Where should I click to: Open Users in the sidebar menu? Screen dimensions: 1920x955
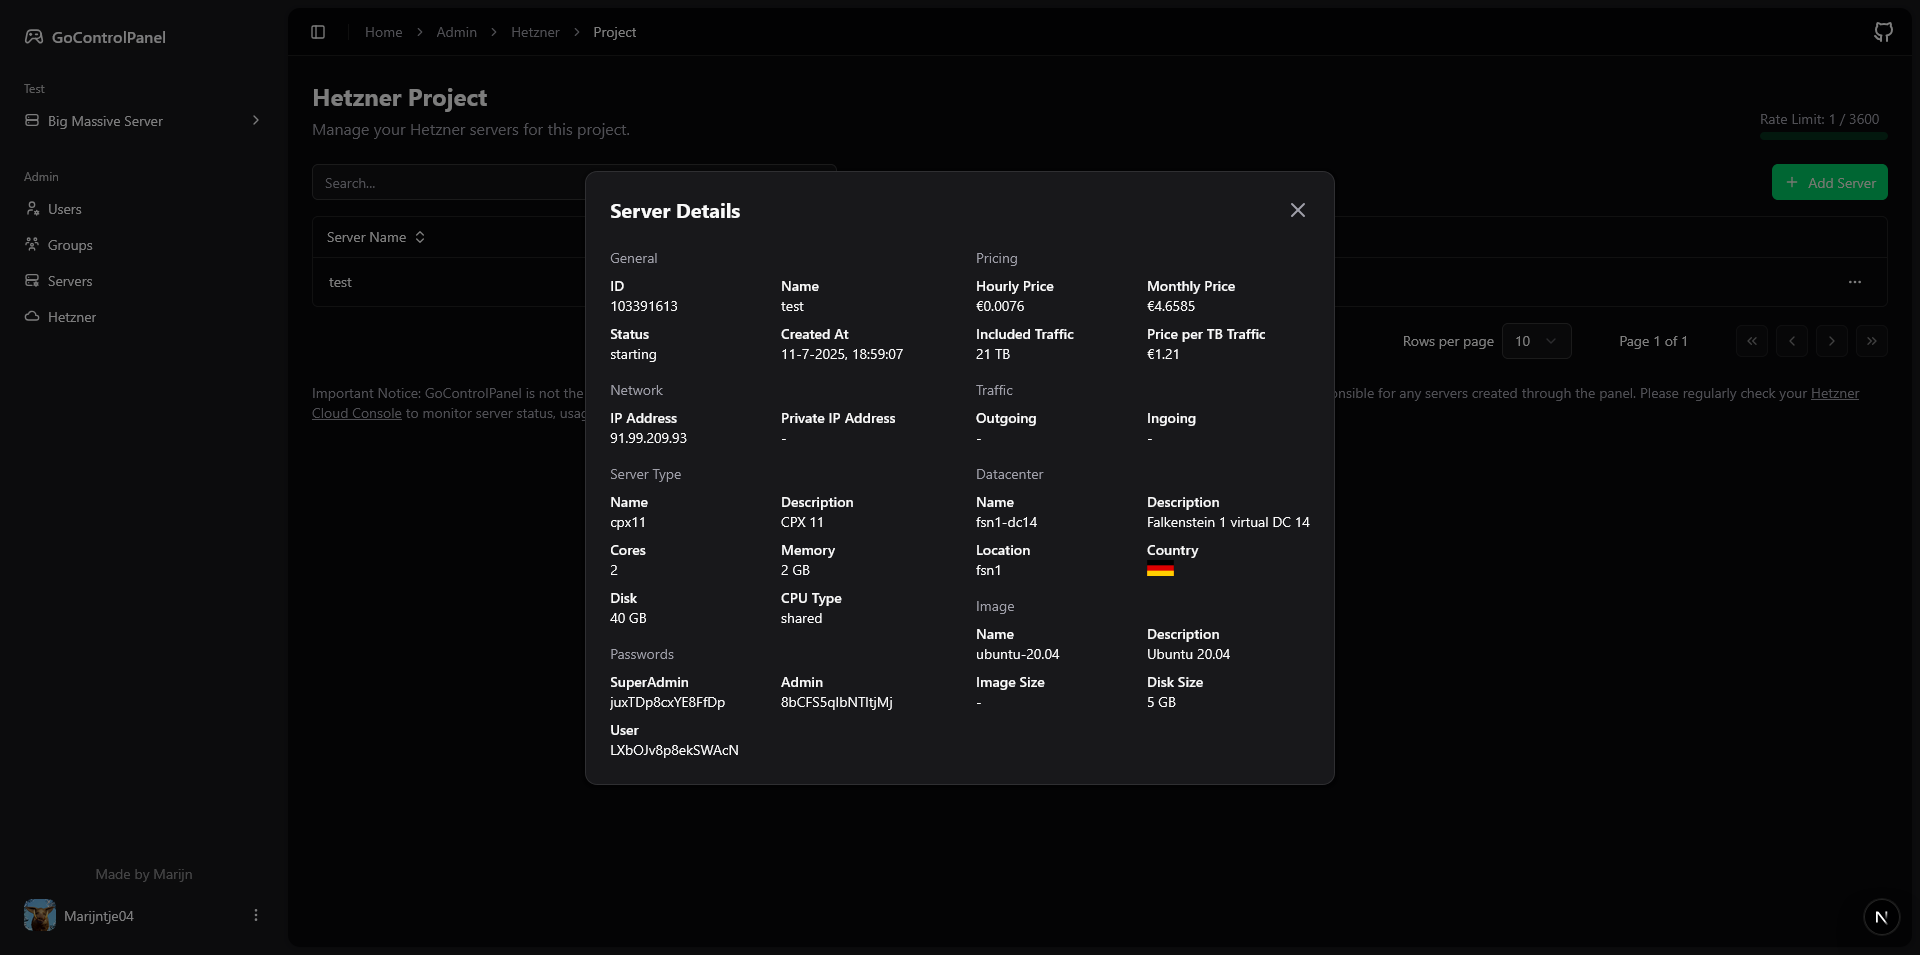coord(144,209)
